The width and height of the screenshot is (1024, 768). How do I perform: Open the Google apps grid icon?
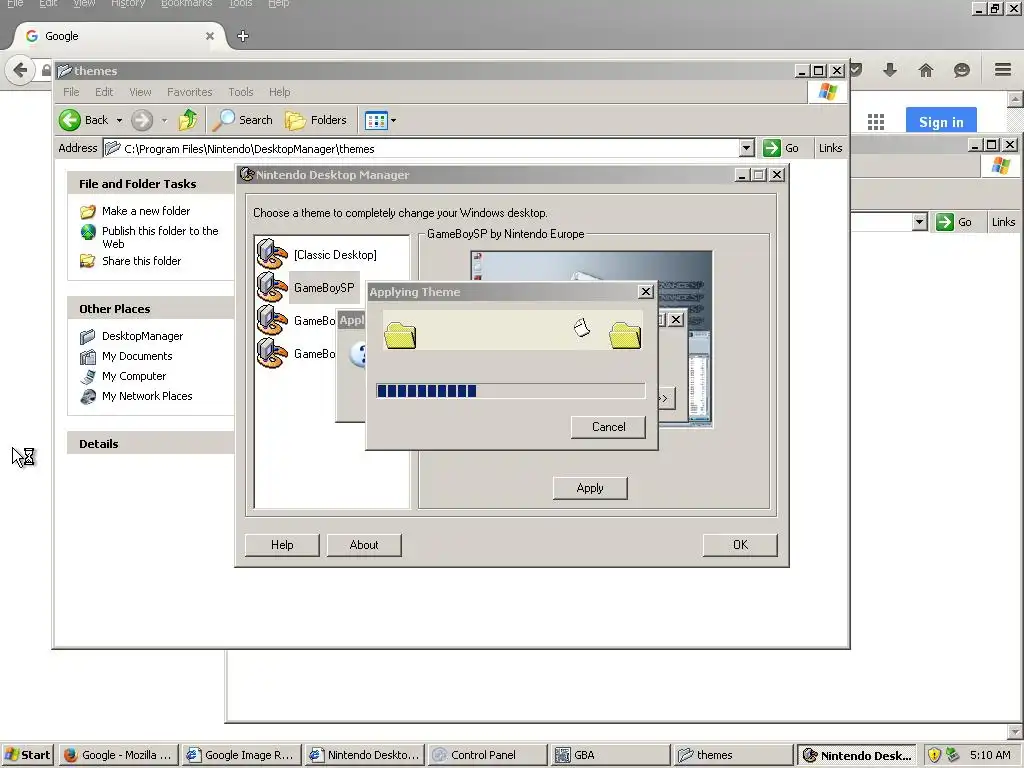coord(876,121)
